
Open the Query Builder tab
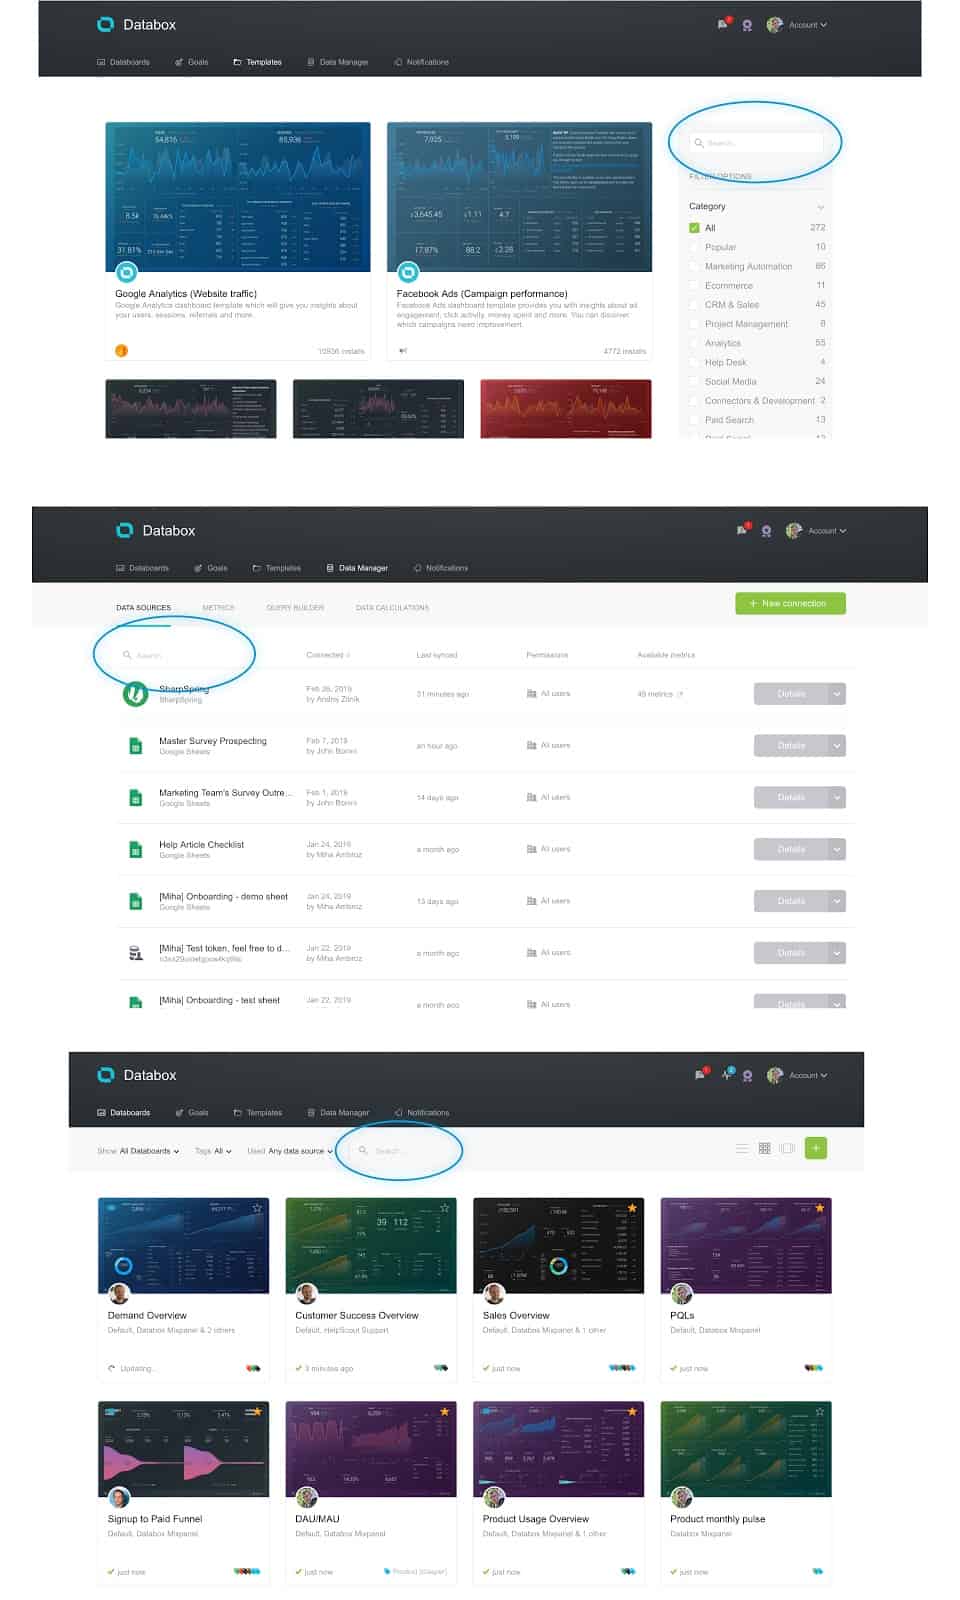click(295, 608)
